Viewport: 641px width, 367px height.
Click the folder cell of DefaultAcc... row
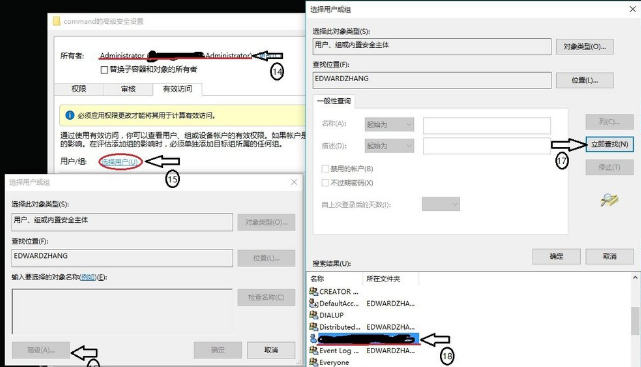(x=391, y=303)
